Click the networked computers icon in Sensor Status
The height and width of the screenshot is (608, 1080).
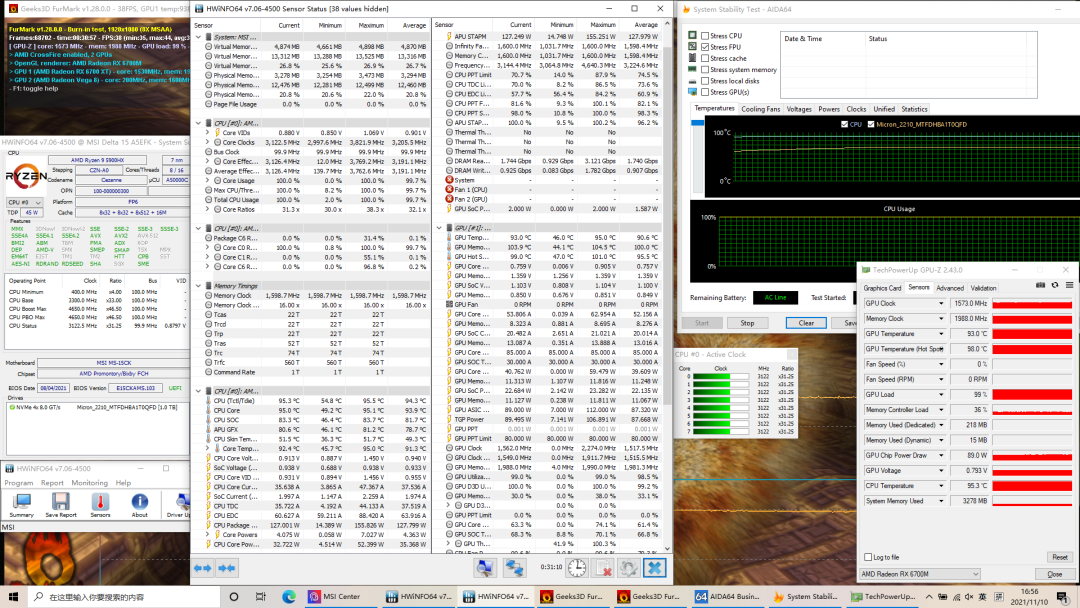[x=514, y=568]
